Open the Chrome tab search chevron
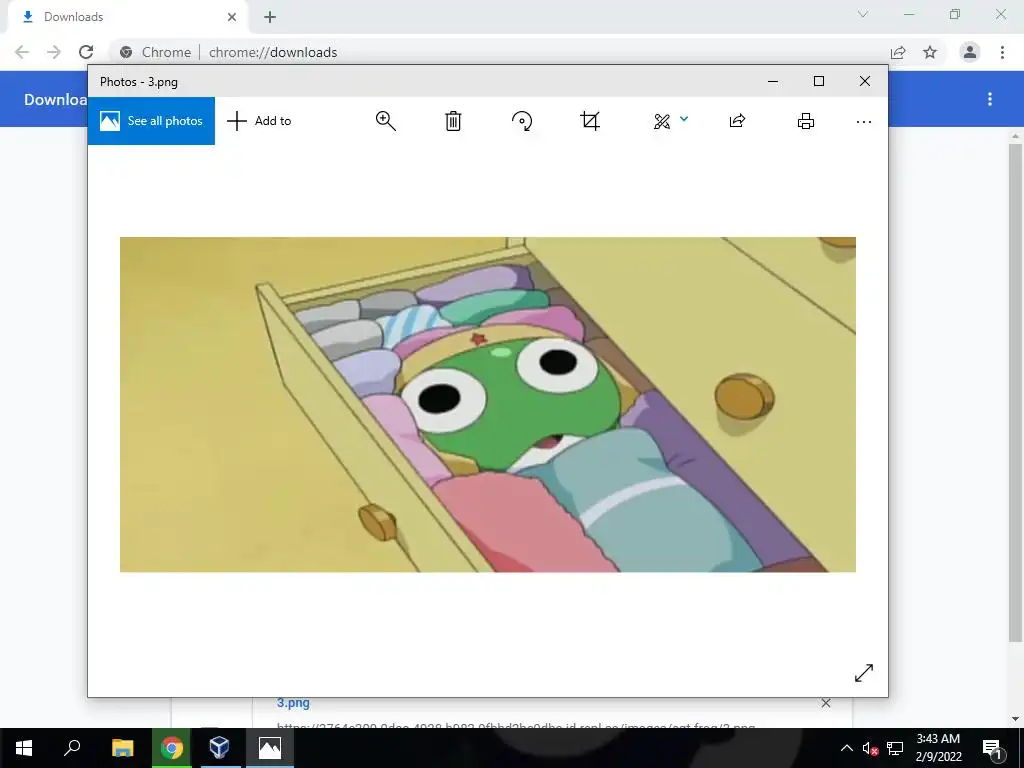This screenshot has width=1024, height=768. (863, 14)
